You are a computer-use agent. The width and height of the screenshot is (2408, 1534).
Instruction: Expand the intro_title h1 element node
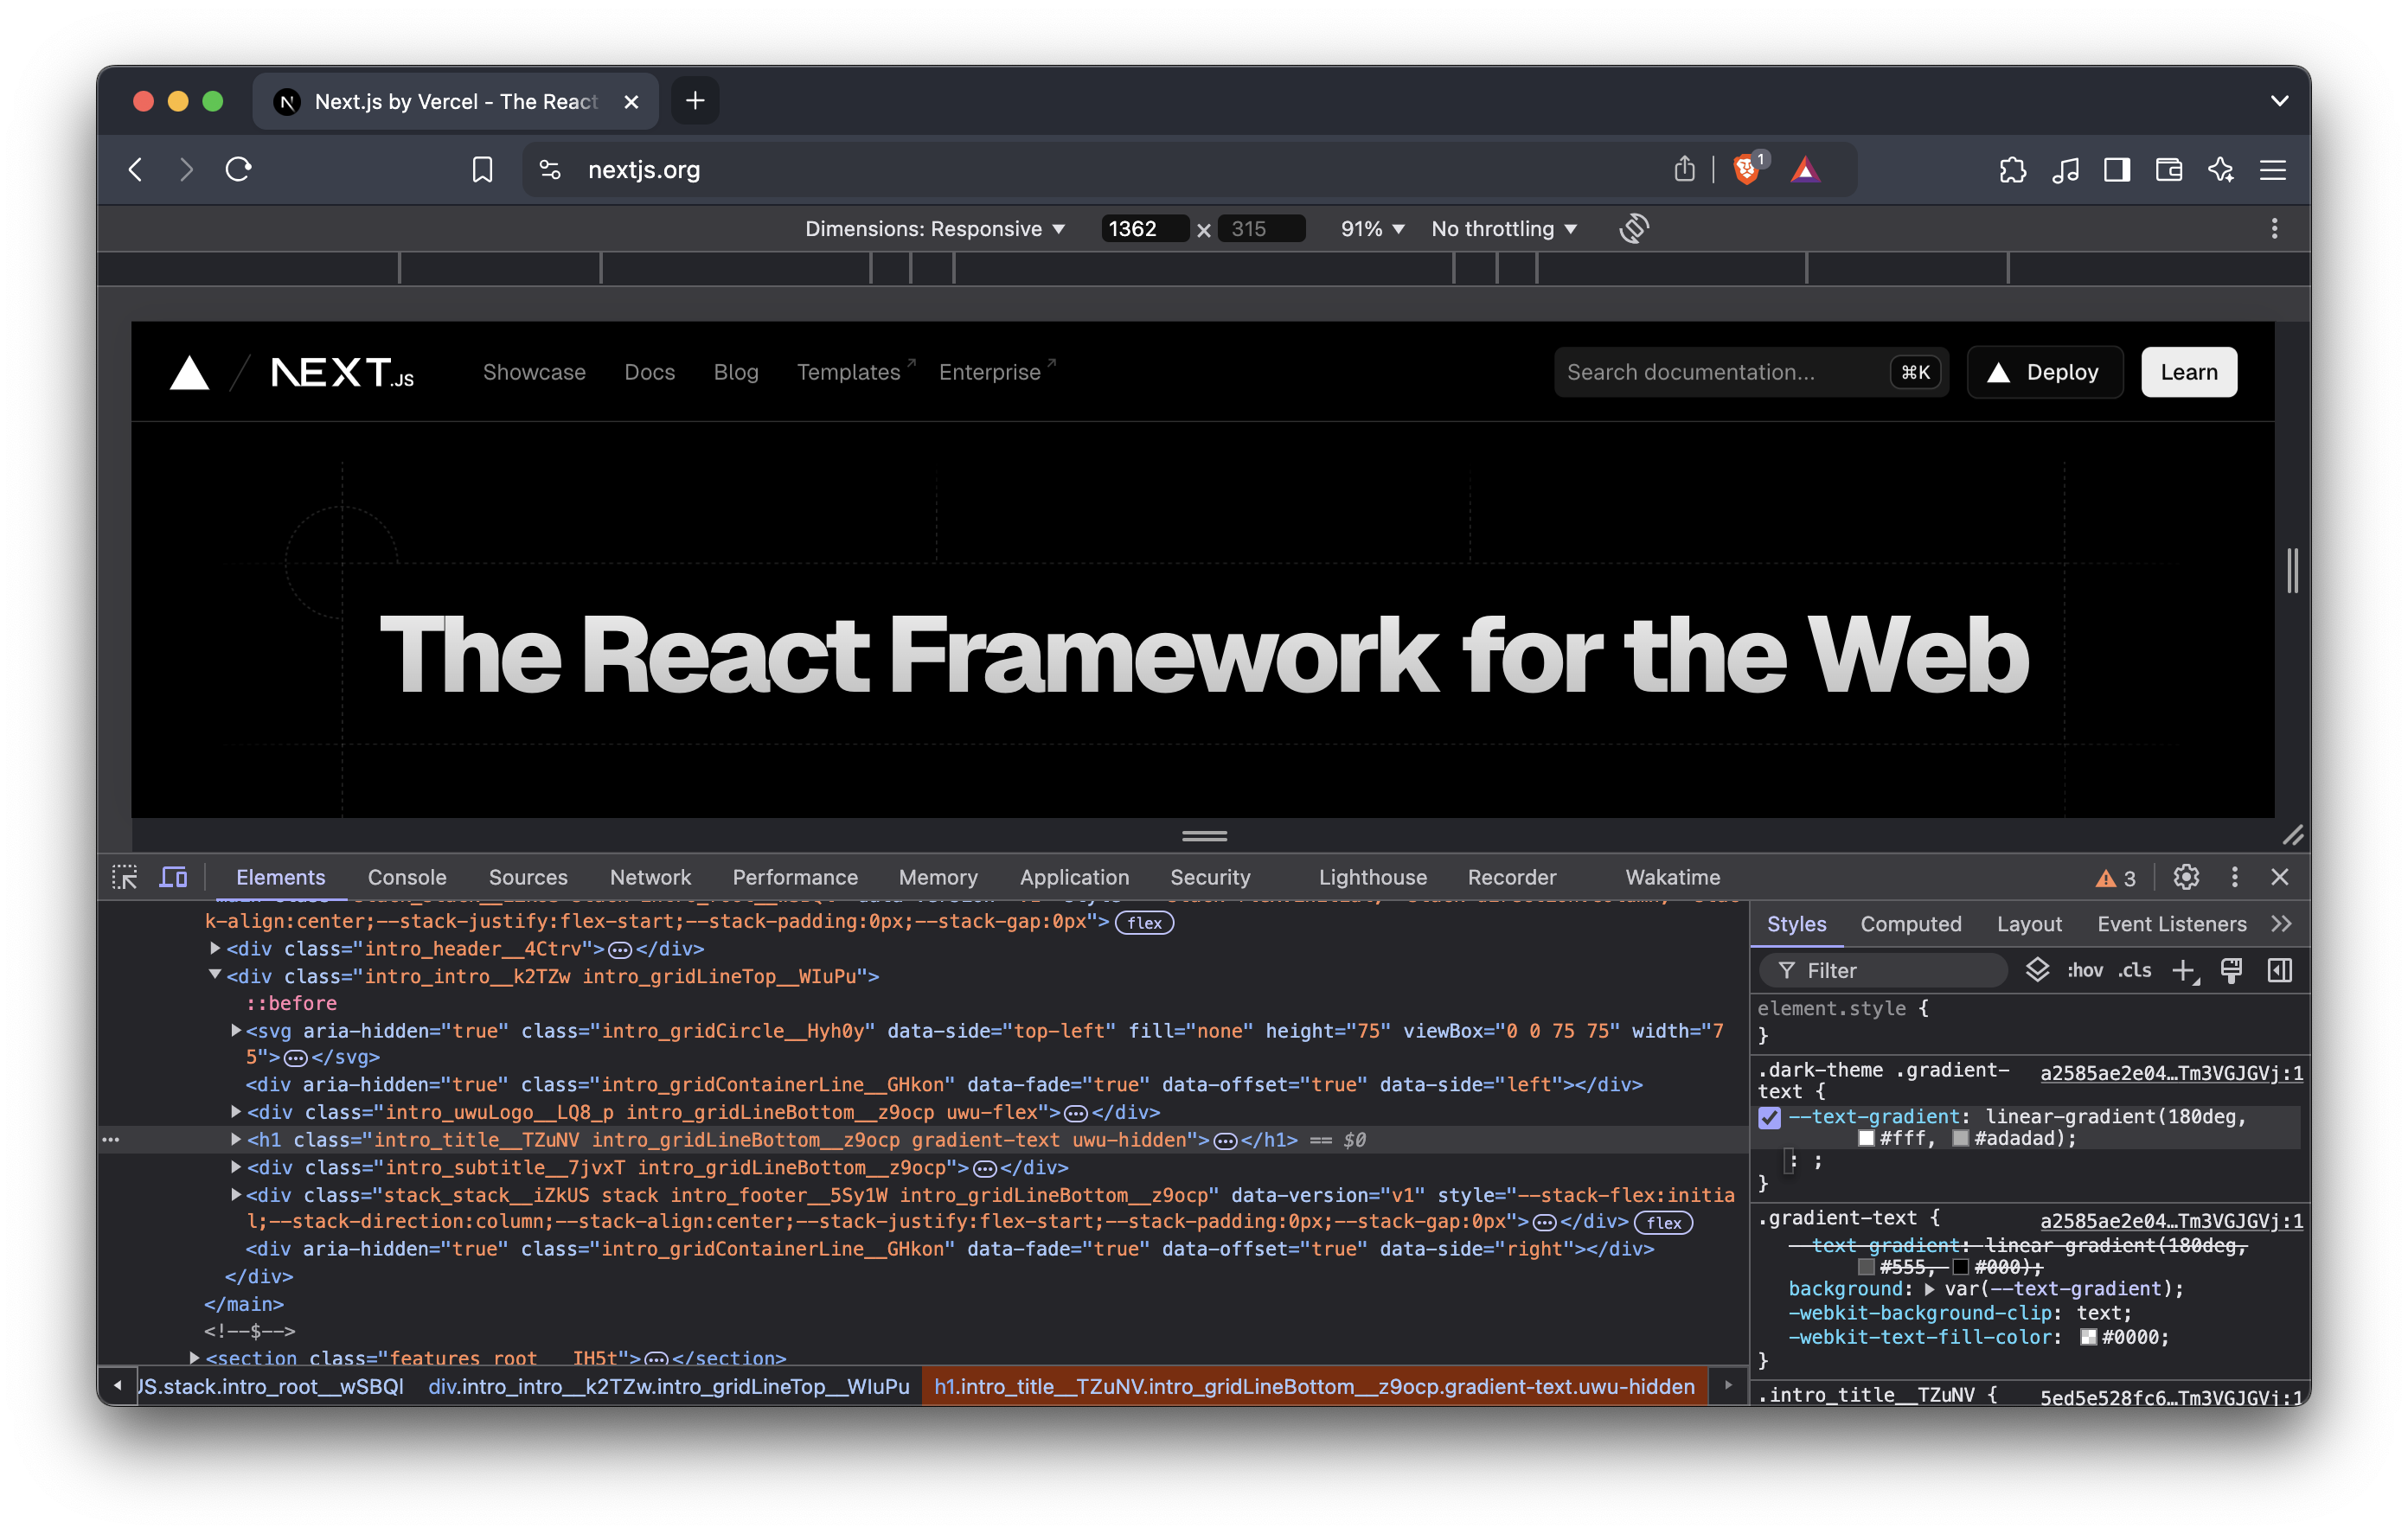pyautogui.click(x=236, y=1139)
